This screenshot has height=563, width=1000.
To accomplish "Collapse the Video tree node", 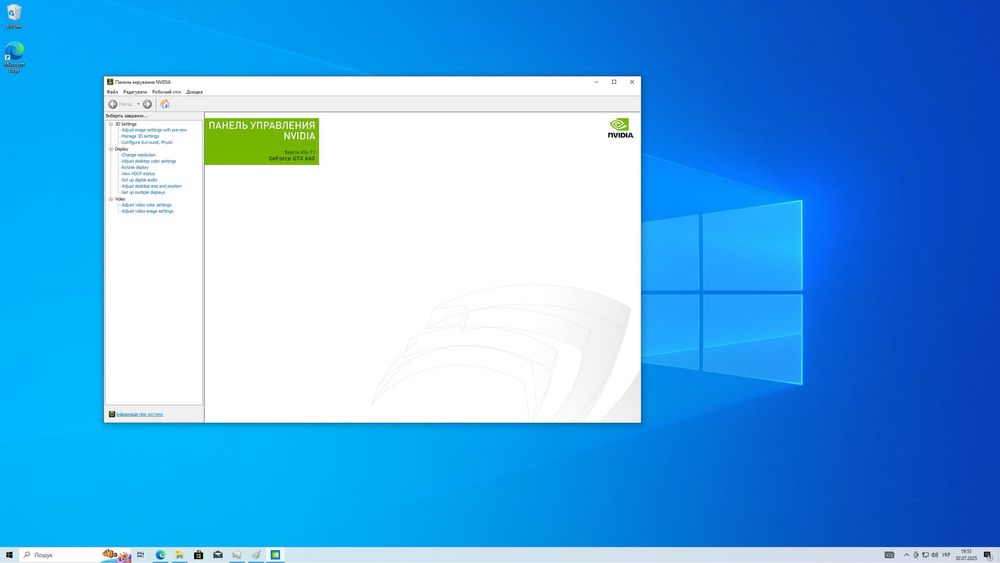I will (x=111, y=199).
